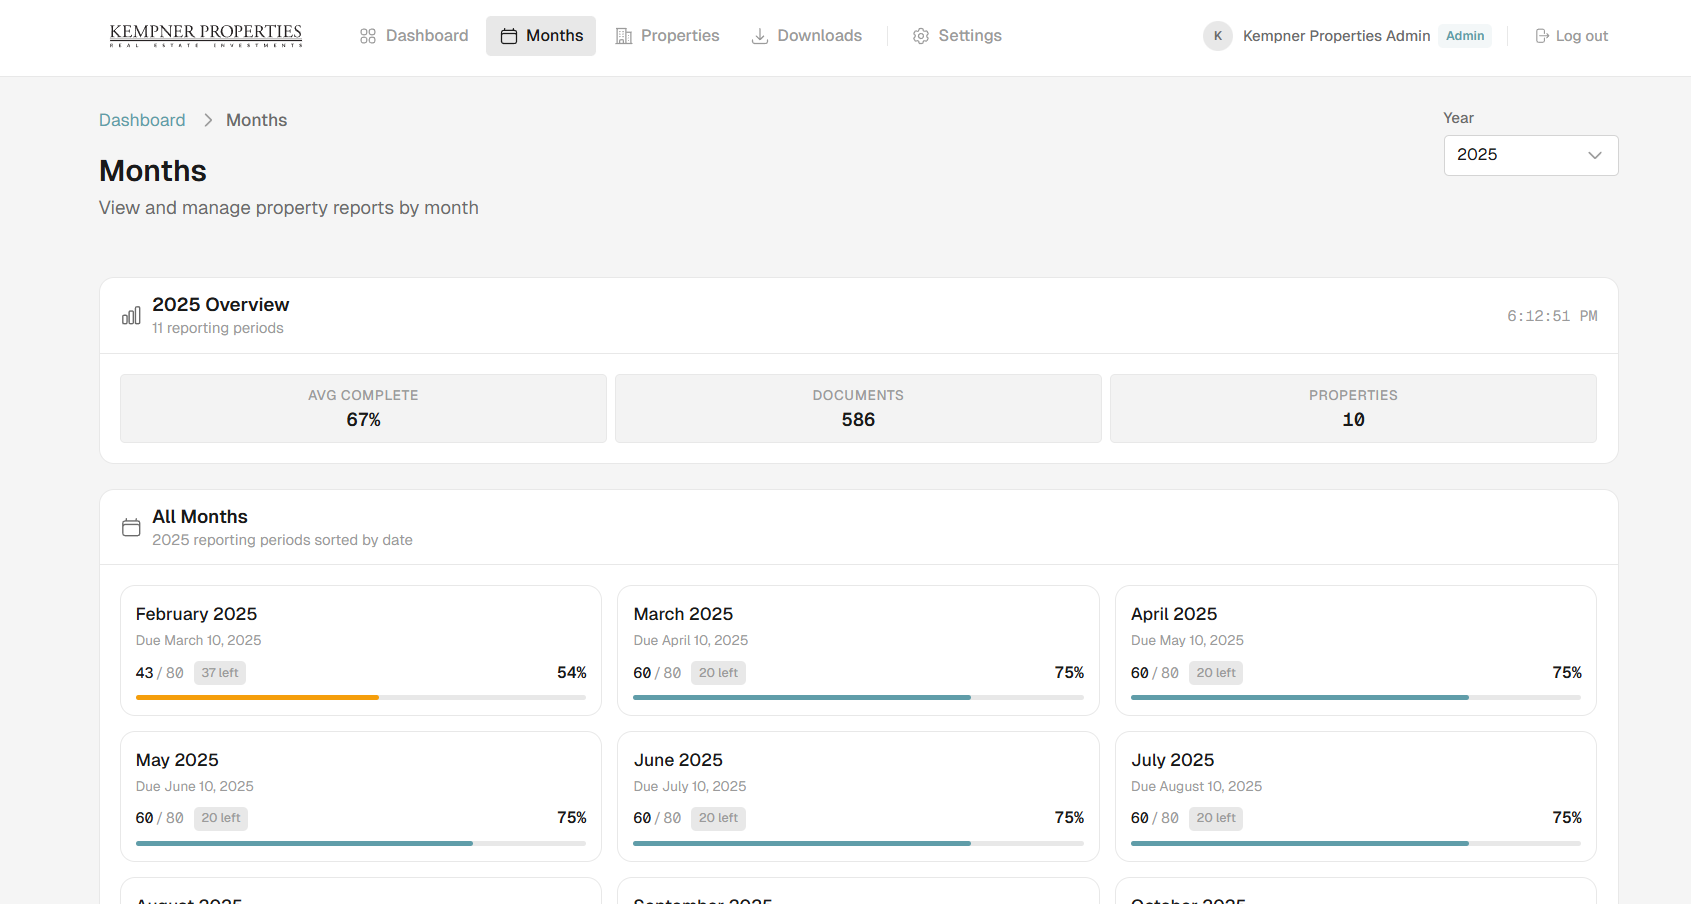
Task: Open the Year dropdown showing 2025
Action: pyautogui.click(x=1530, y=155)
